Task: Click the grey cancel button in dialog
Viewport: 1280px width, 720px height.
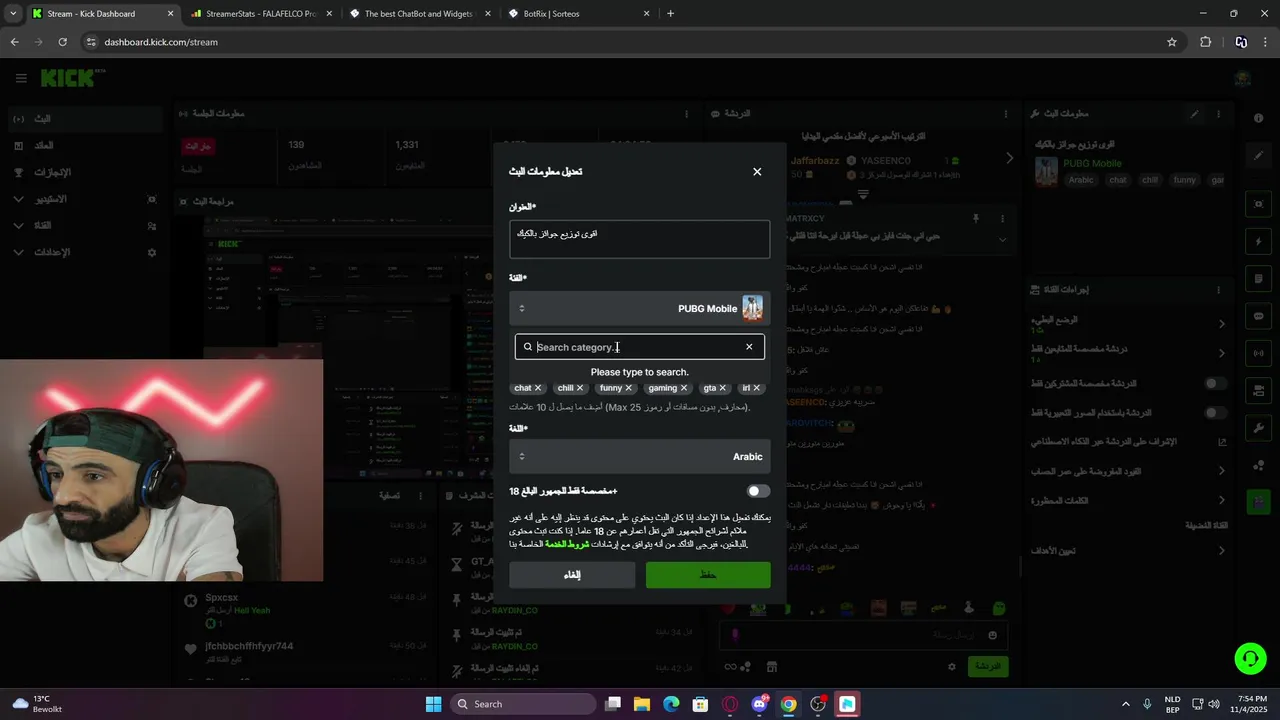Action: pyautogui.click(x=572, y=575)
